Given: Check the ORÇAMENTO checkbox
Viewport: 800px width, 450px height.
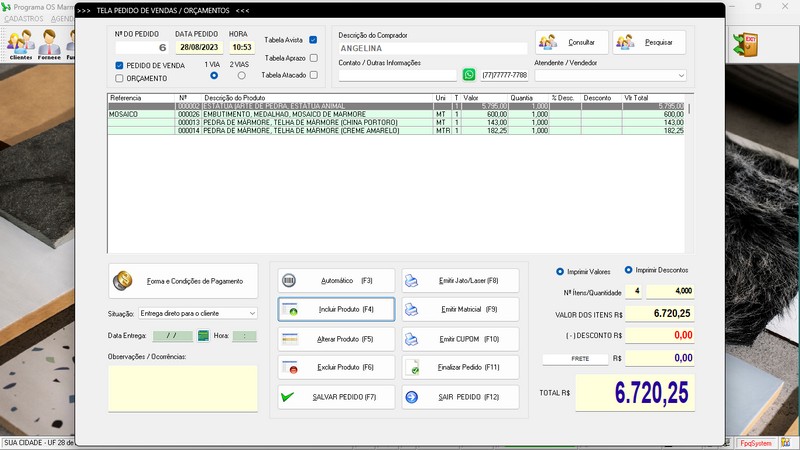Looking at the screenshot, I should 120,78.
